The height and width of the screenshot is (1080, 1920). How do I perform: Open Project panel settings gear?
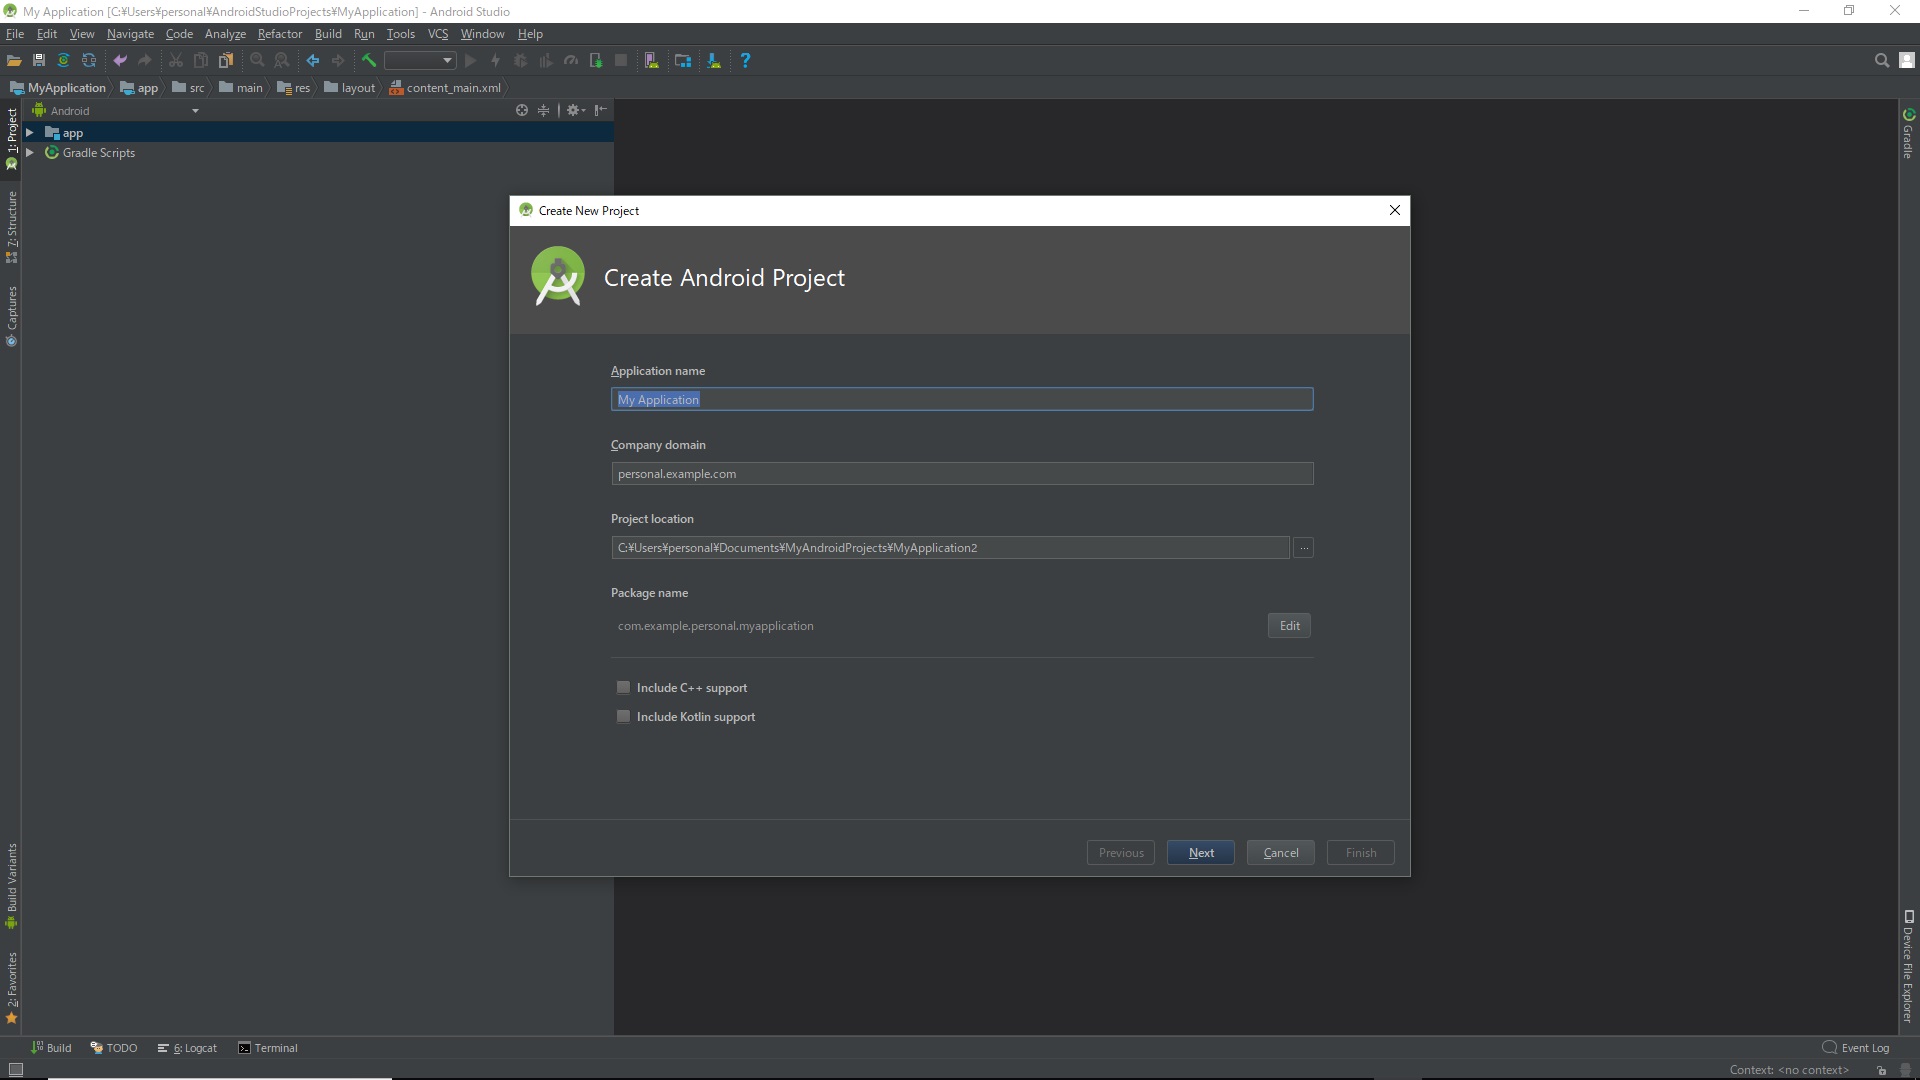[575, 111]
